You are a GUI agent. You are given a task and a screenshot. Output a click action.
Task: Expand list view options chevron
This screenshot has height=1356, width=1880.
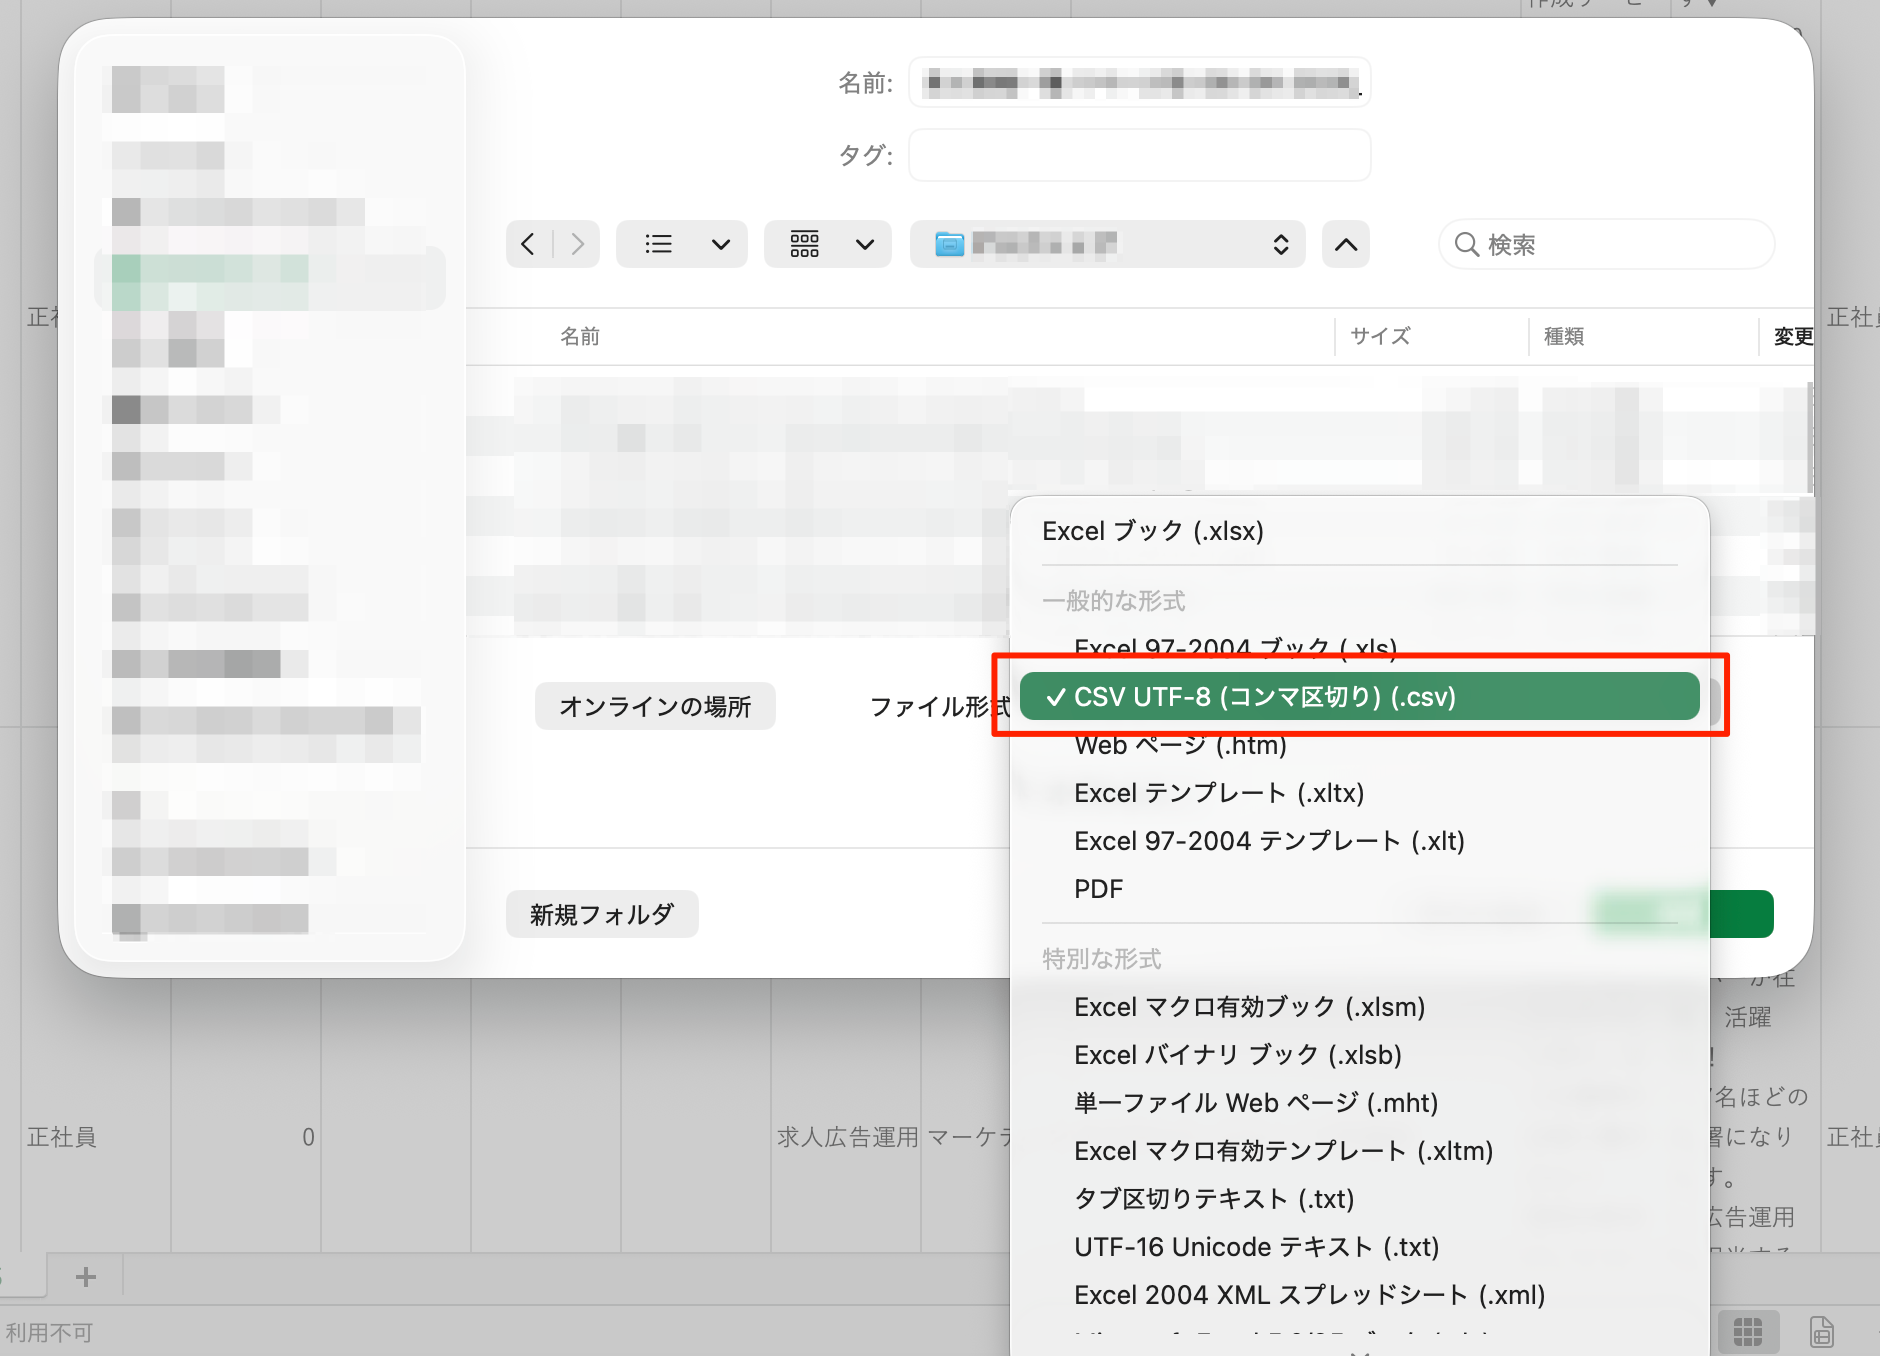tap(721, 244)
